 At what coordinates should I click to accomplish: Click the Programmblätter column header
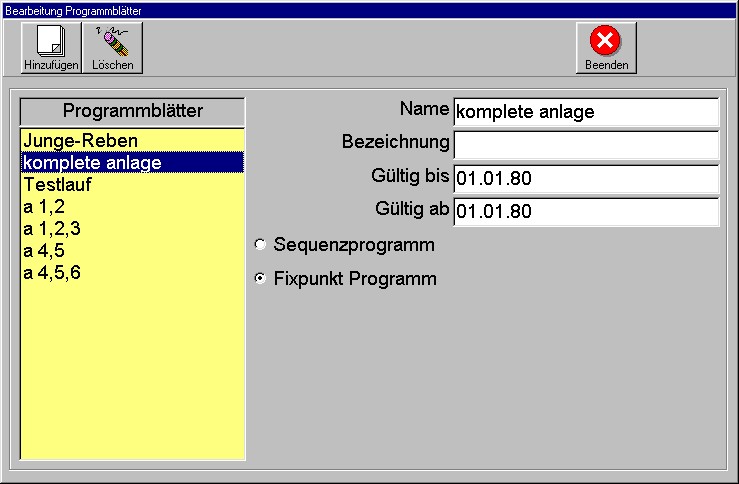point(133,110)
